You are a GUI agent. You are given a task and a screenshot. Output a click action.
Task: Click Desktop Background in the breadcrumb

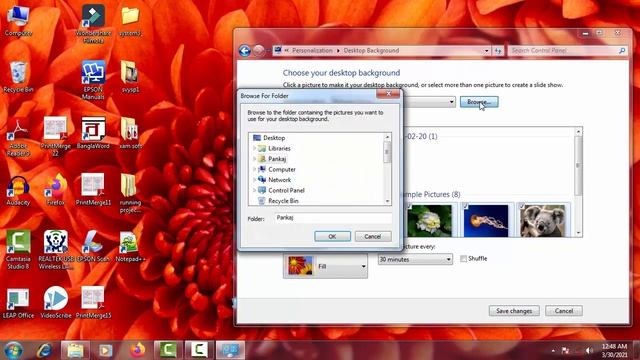tap(371, 51)
